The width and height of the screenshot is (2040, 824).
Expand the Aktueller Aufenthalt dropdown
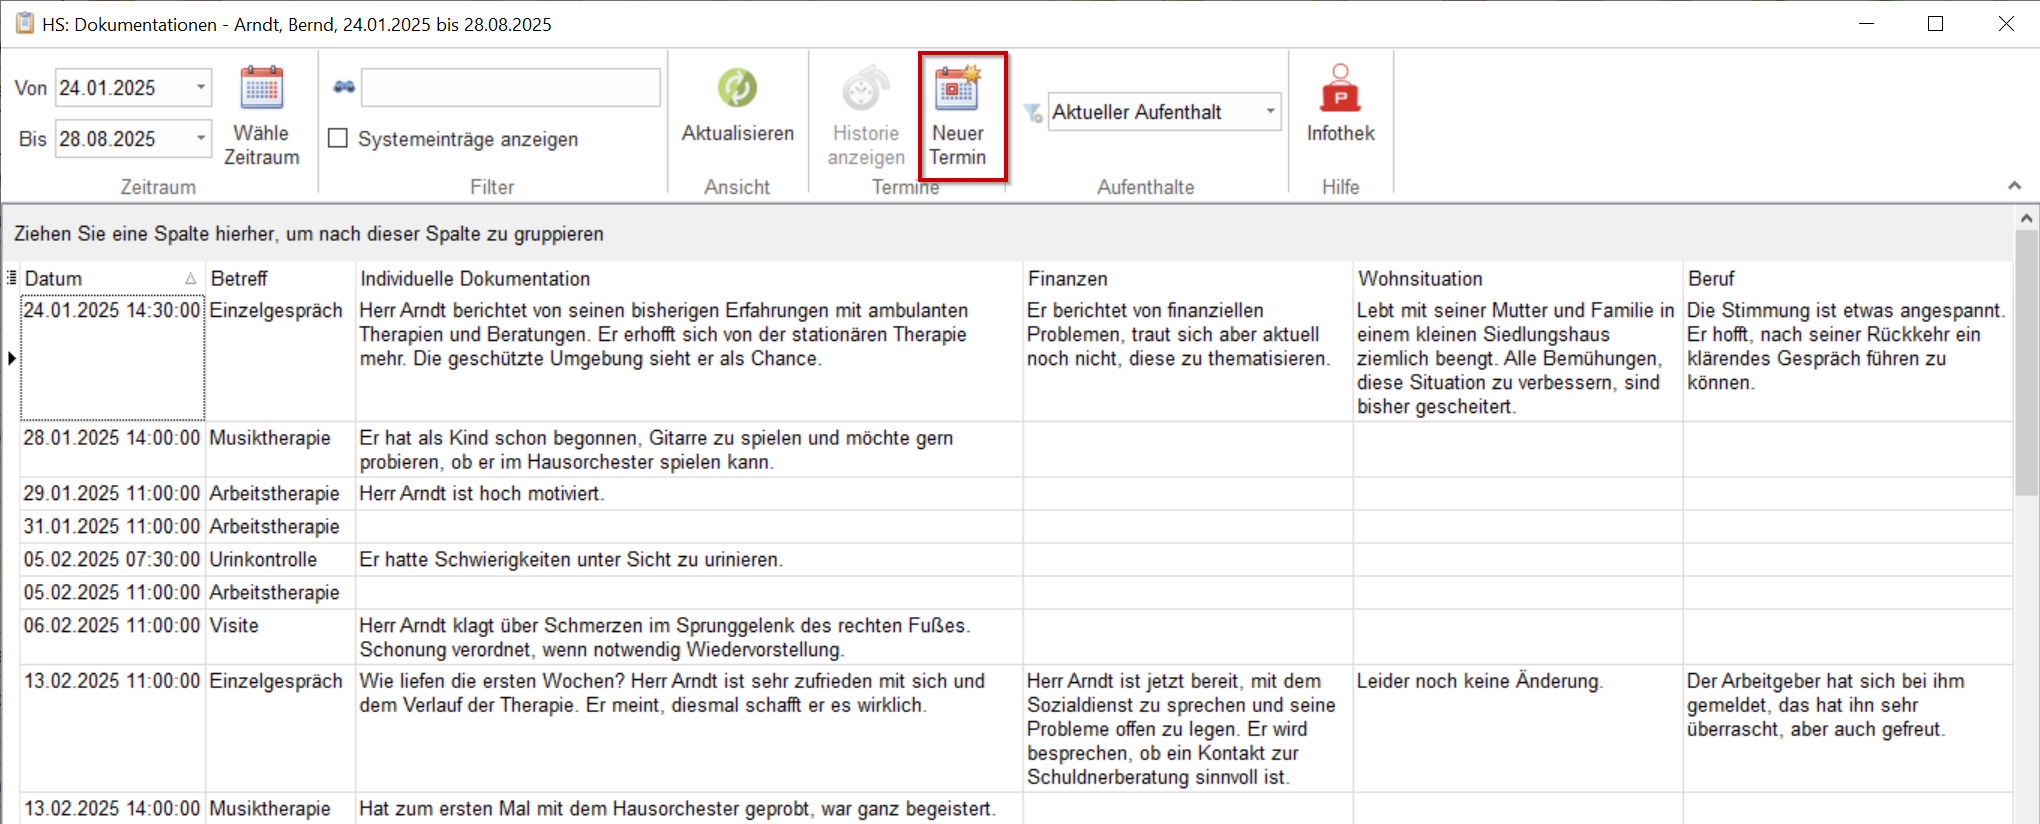[x=1270, y=112]
